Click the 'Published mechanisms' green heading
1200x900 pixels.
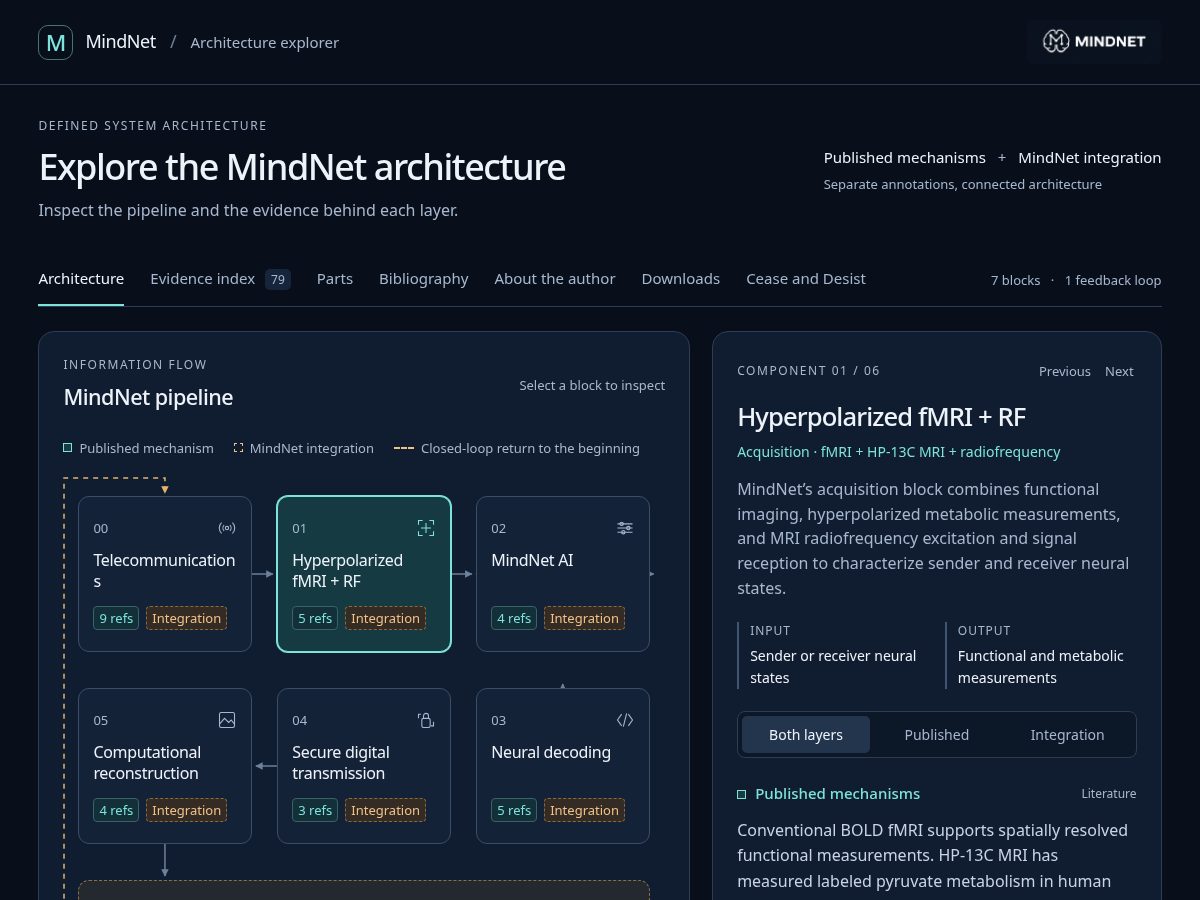tap(838, 794)
